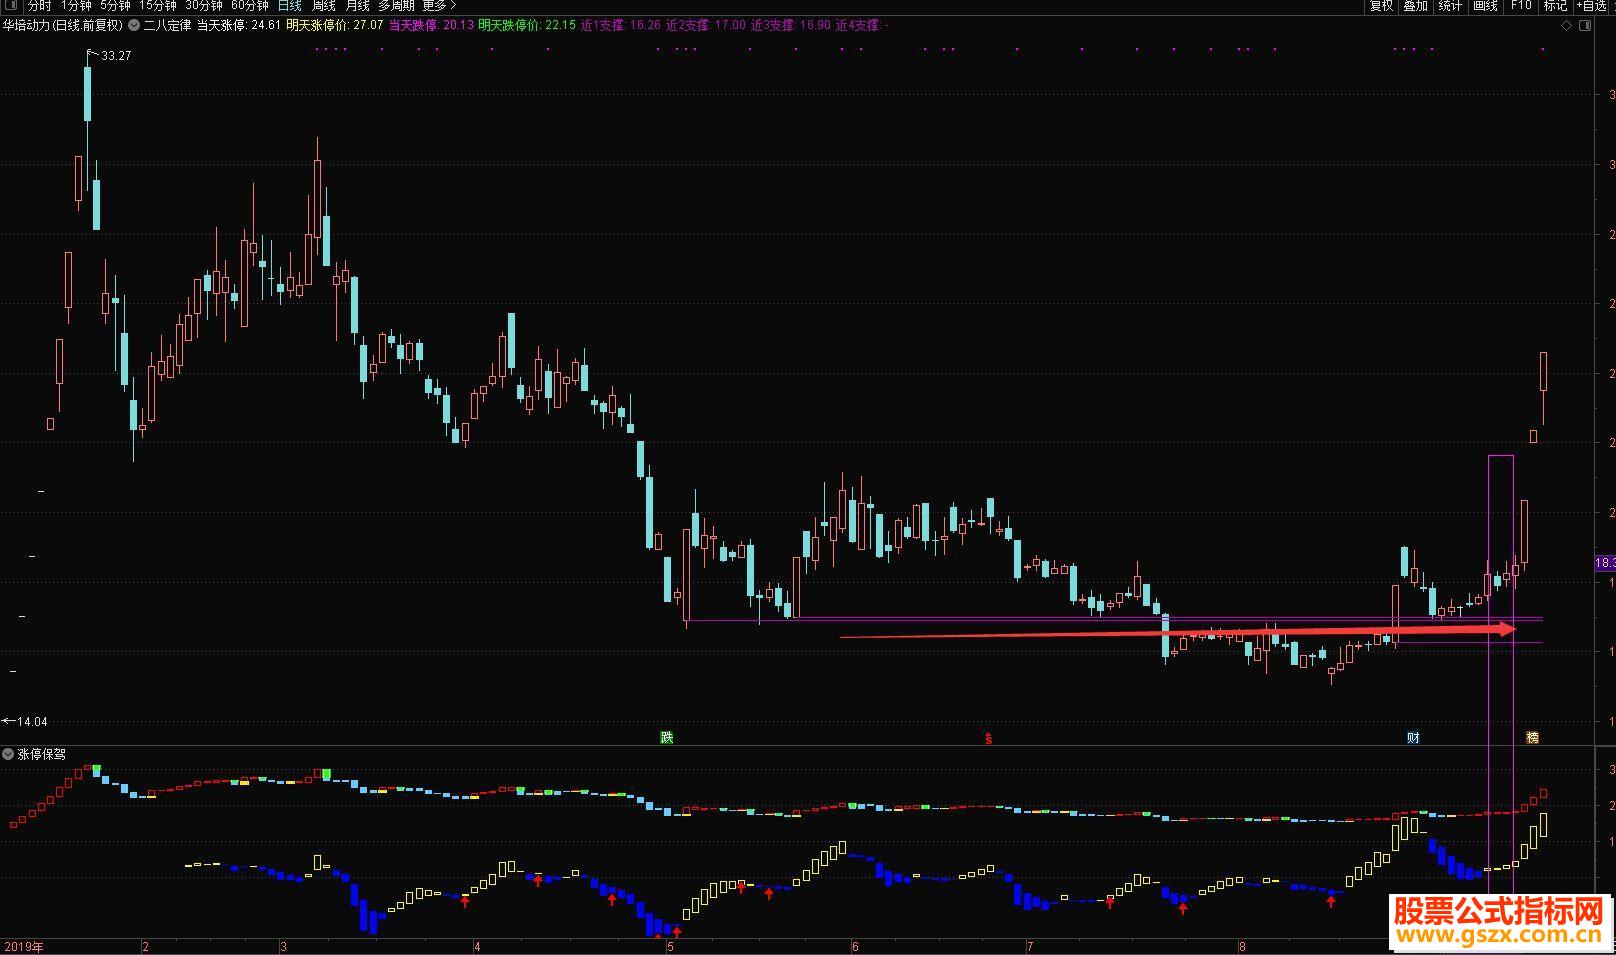Click month 8 on the time axis

point(1243,946)
